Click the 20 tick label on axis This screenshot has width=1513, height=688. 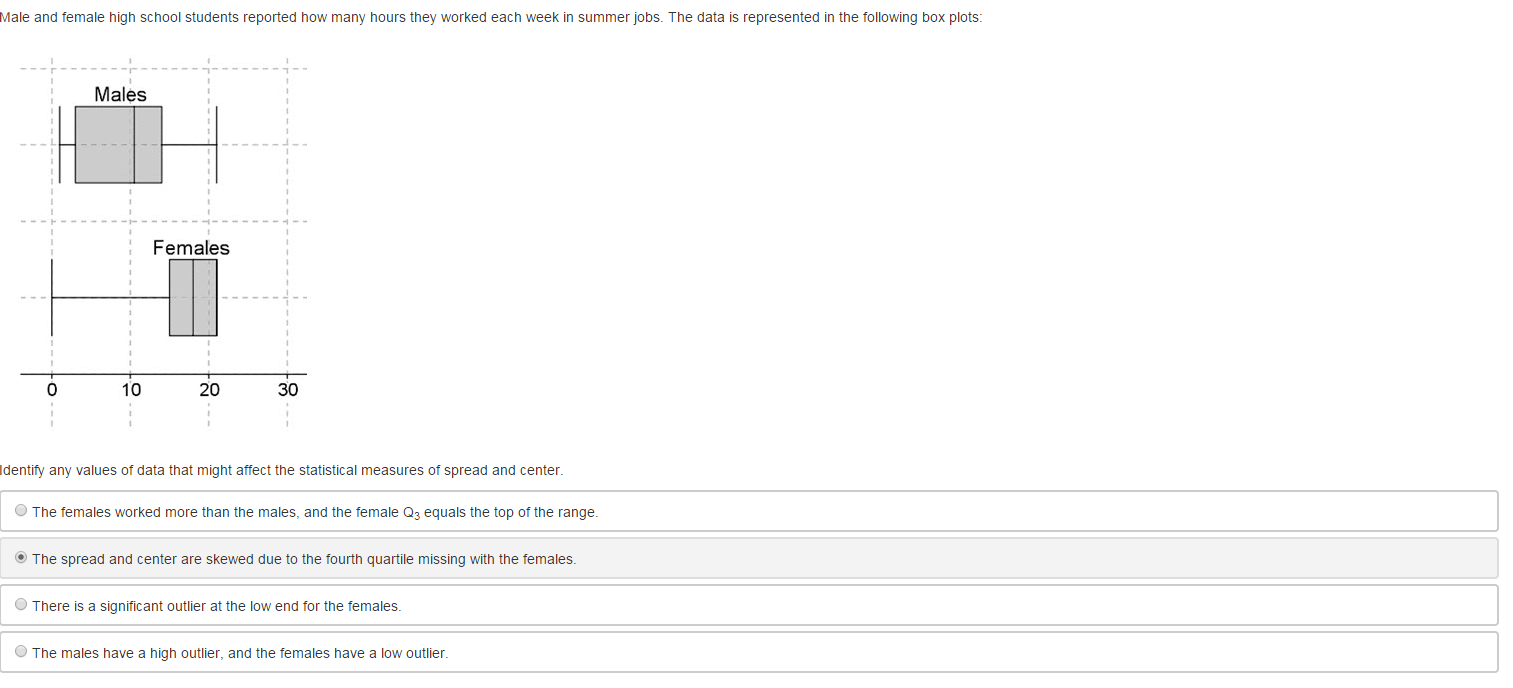click(x=209, y=390)
